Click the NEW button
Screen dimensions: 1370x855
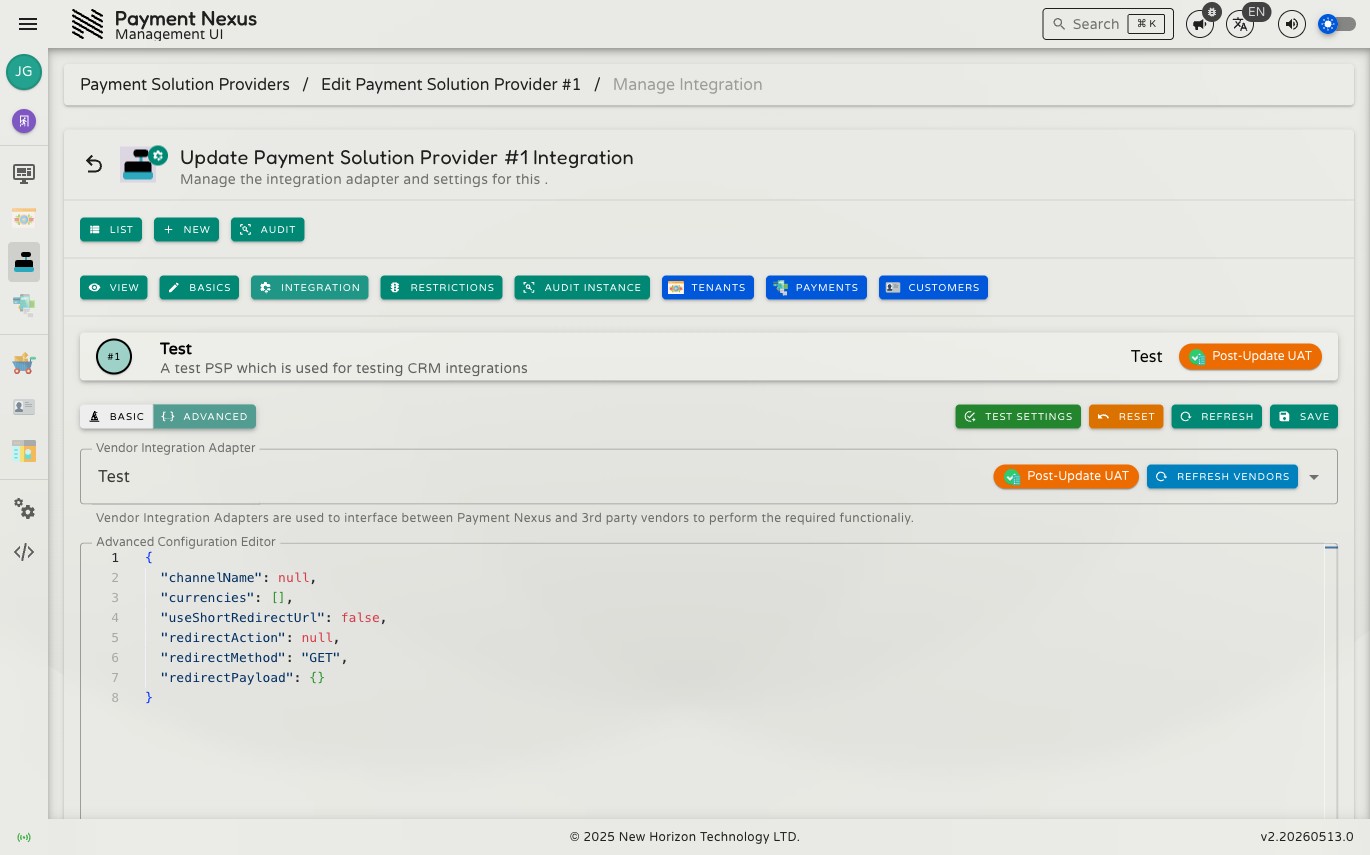(x=186, y=229)
